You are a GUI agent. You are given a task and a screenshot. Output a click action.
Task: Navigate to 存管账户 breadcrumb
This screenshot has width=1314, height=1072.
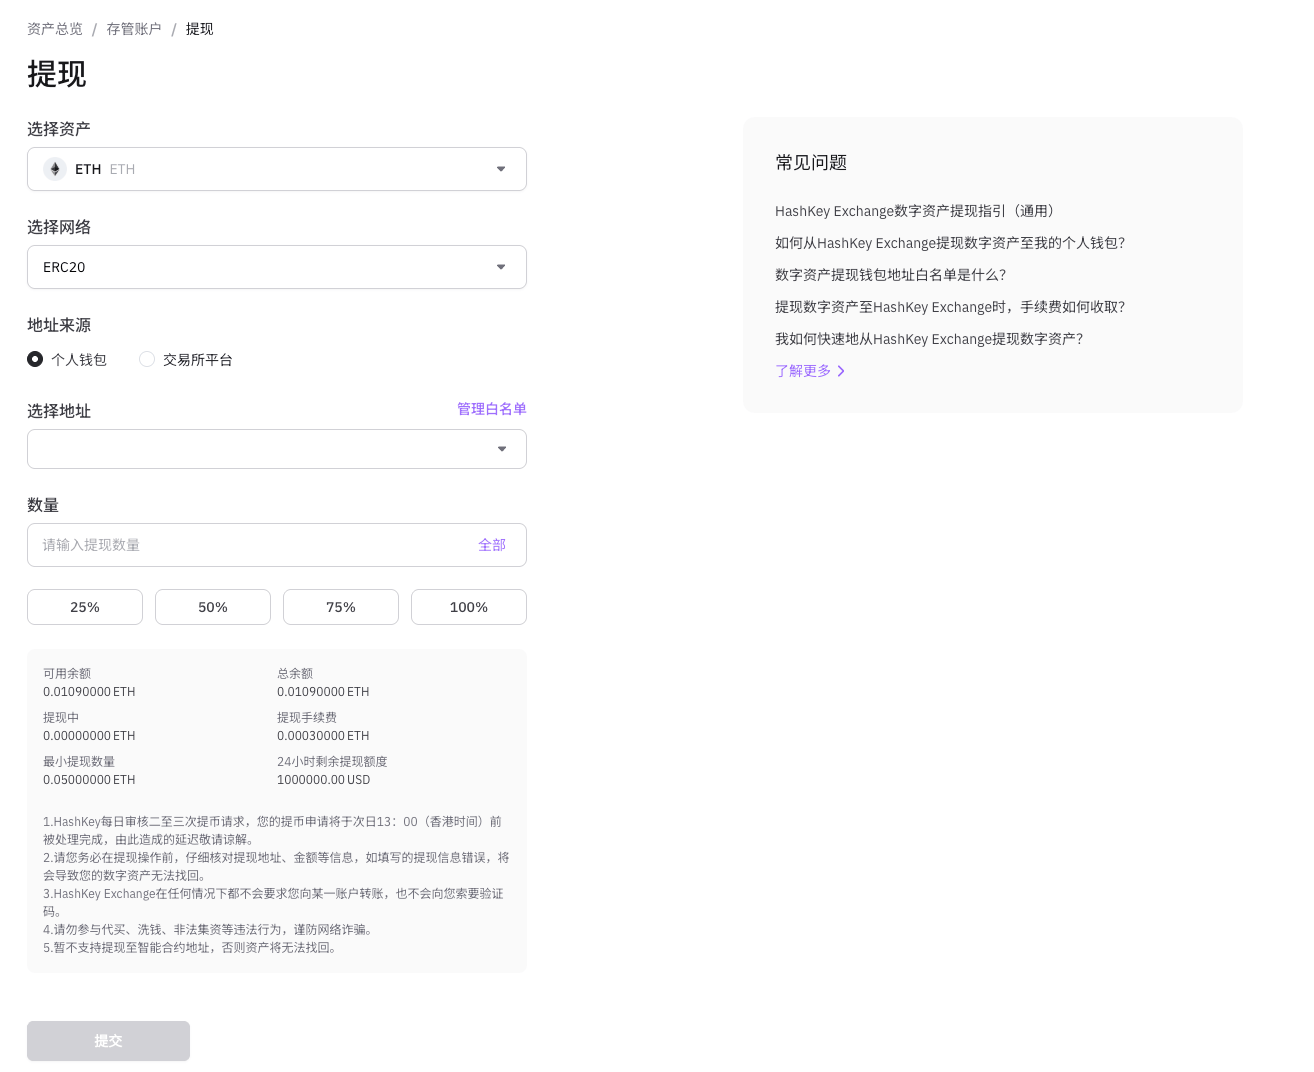click(x=134, y=29)
